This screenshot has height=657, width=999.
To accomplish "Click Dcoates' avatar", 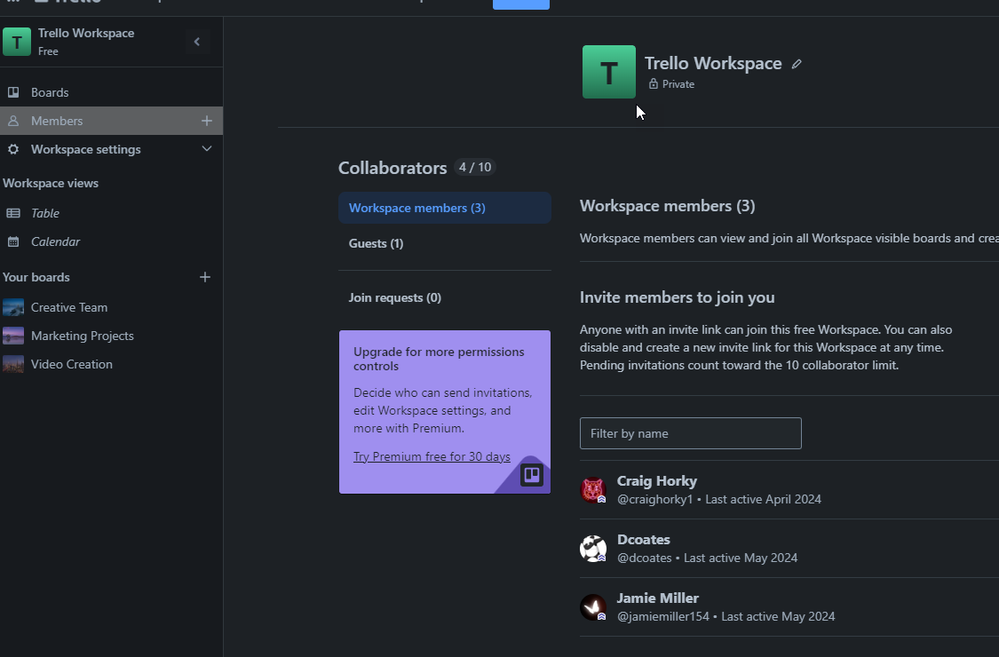I will pyautogui.click(x=593, y=549).
